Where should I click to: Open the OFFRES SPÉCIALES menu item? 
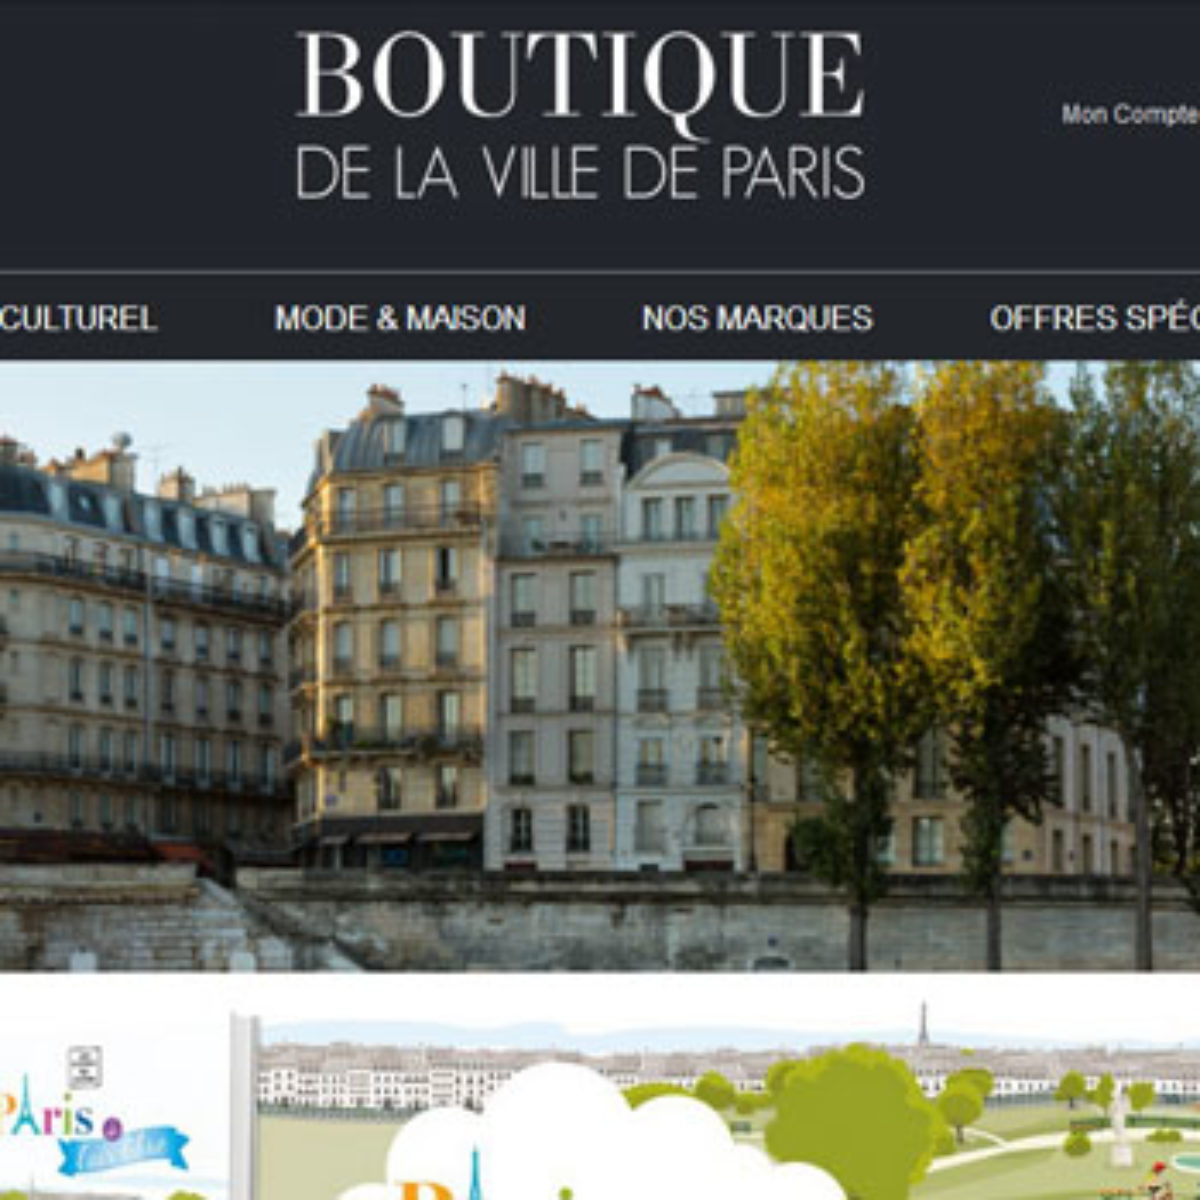pyautogui.click(x=1095, y=318)
